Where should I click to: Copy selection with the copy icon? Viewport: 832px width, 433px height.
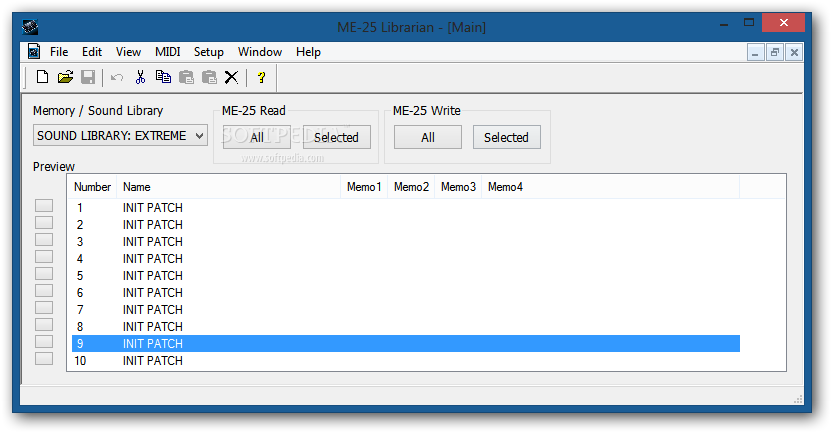(163, 77)
